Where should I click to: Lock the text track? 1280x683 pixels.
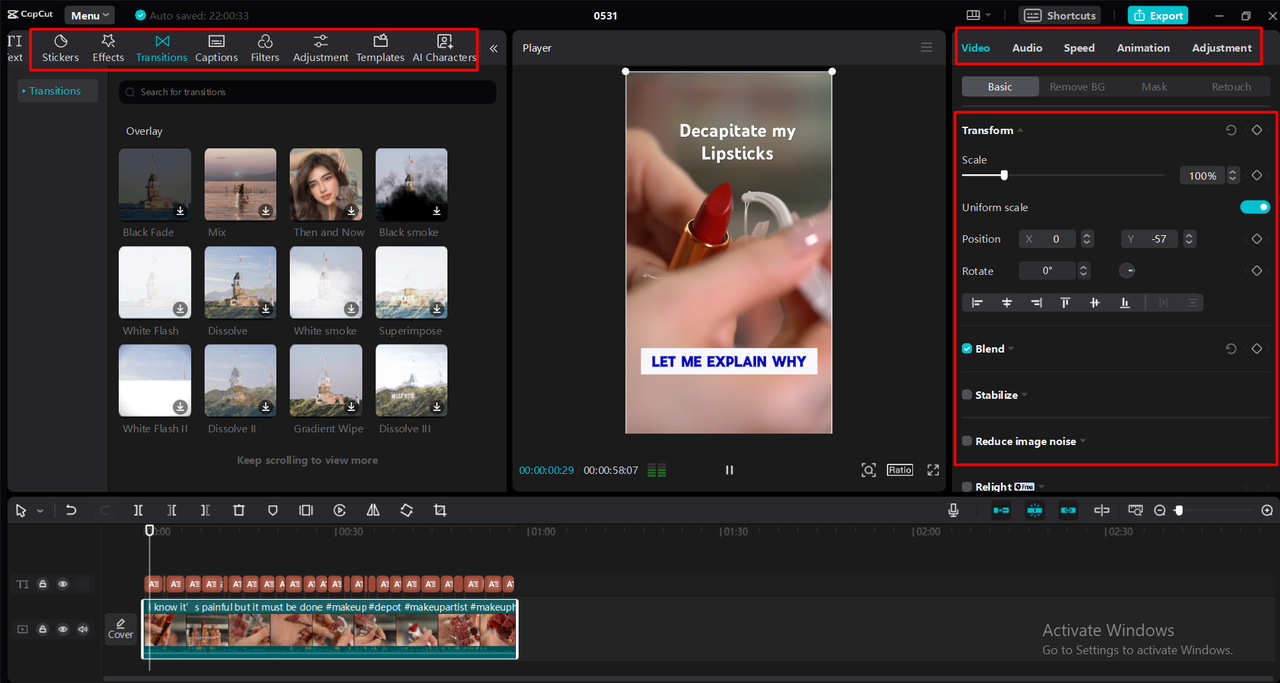coord(43,584)
